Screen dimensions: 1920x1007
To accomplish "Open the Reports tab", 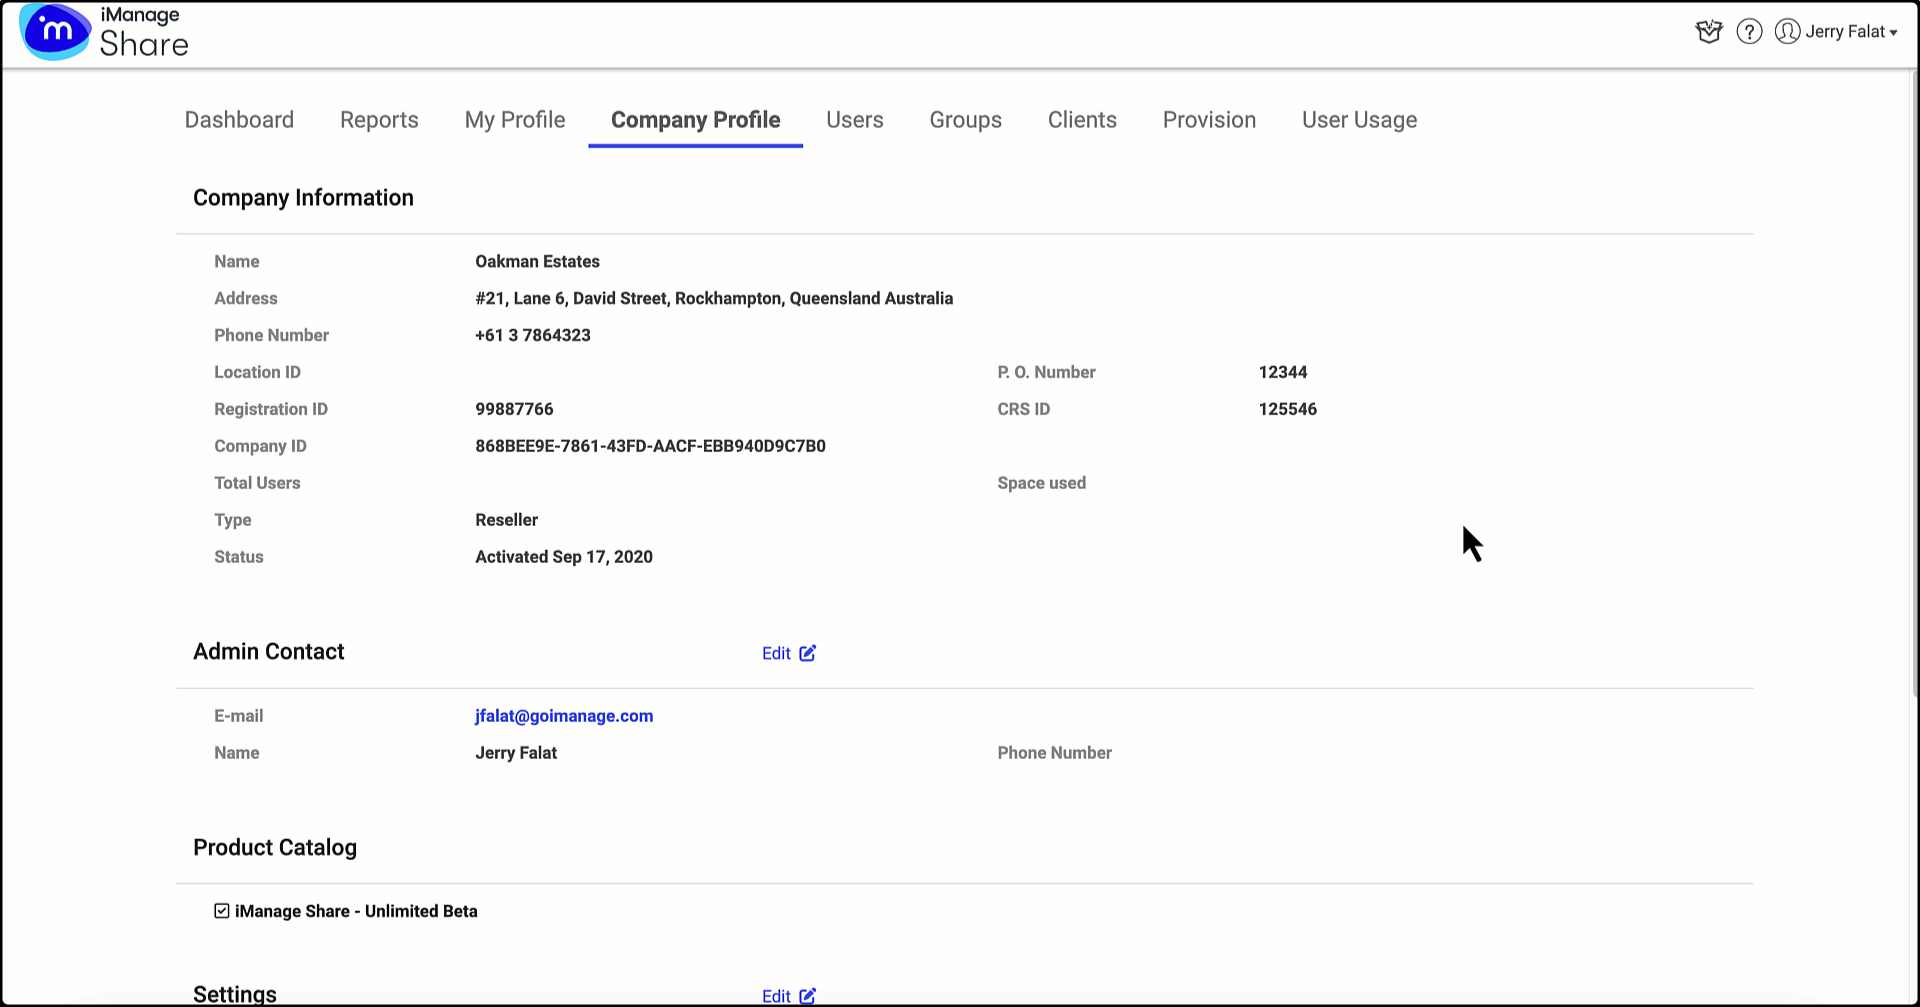I will point(379,120).
